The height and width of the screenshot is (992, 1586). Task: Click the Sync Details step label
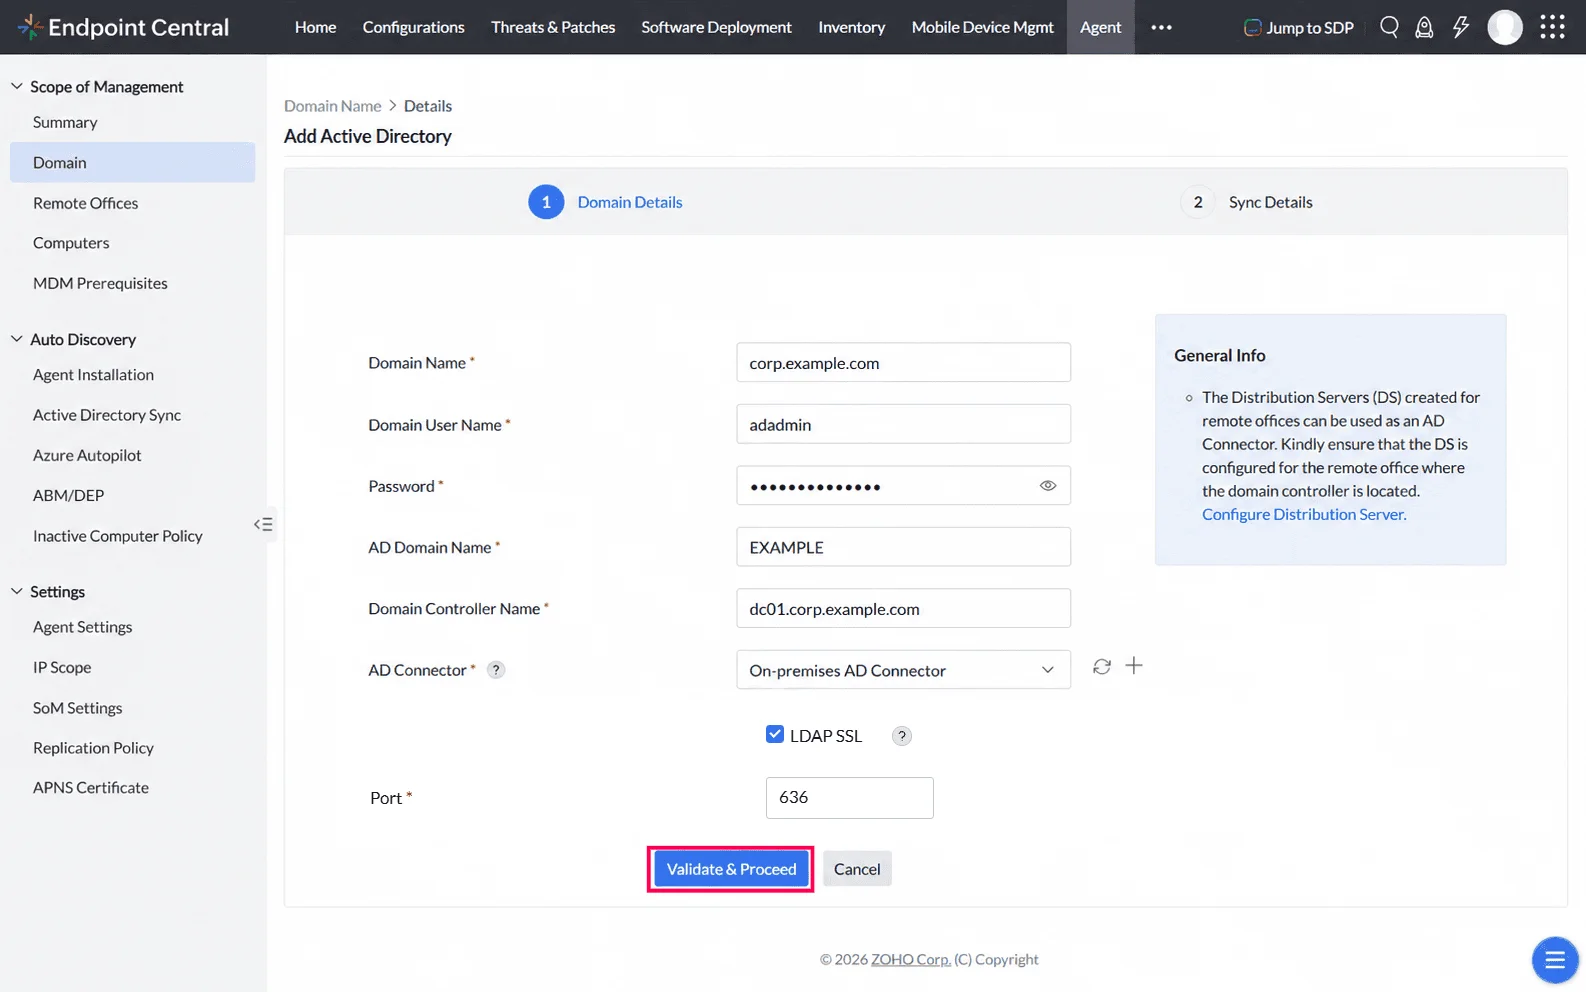click(1270, 202)
